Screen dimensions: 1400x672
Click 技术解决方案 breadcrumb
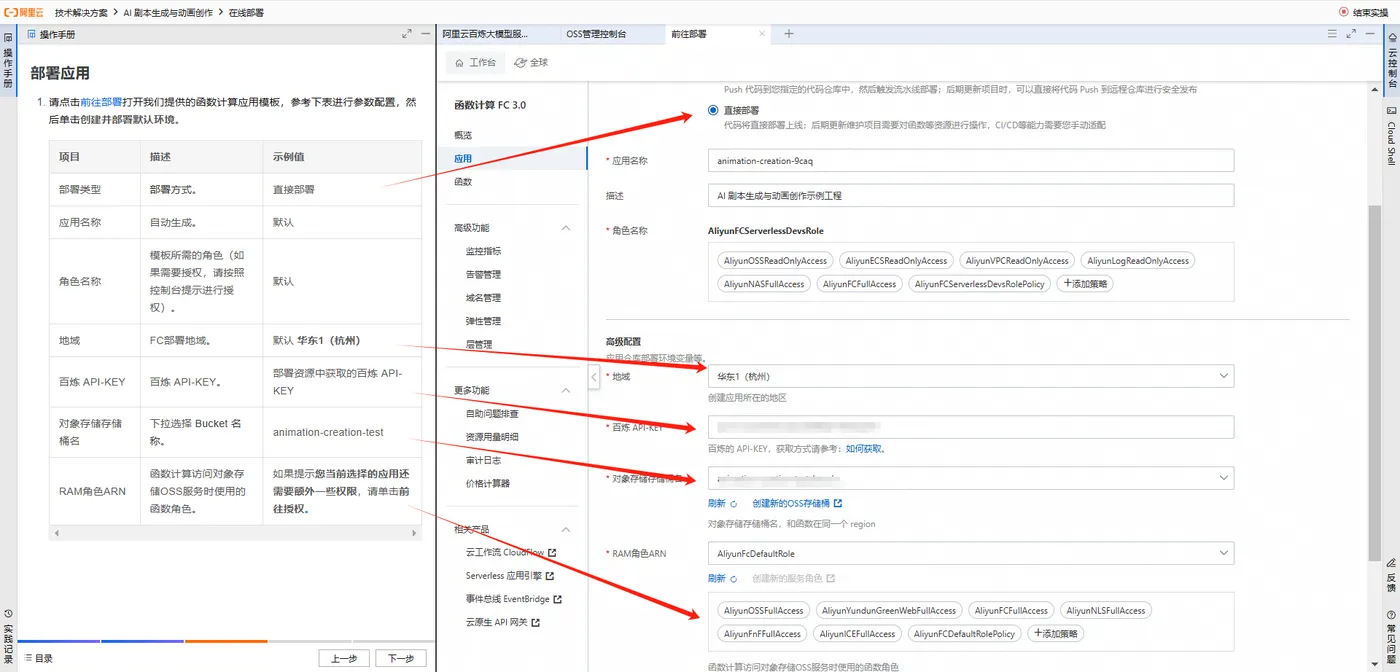[83, 12]
